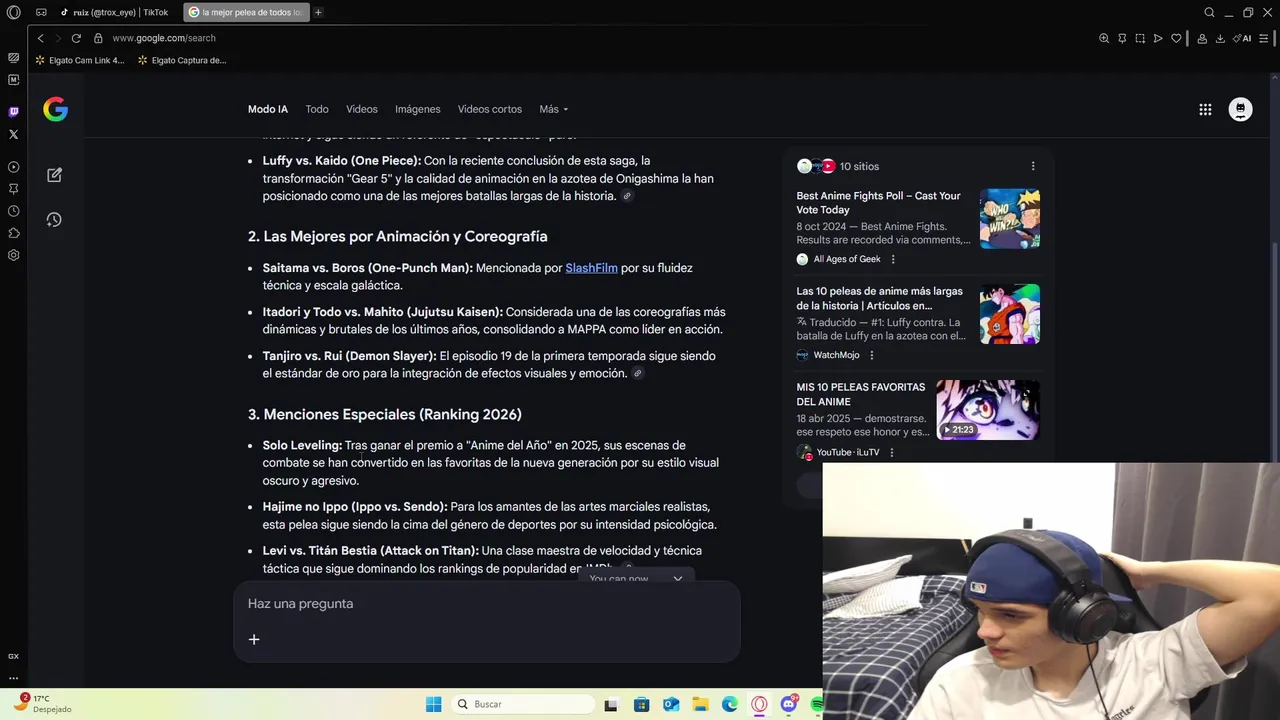Open Google apps grid
This screenshot has width=1280, height=720.
click(1205, 110)
